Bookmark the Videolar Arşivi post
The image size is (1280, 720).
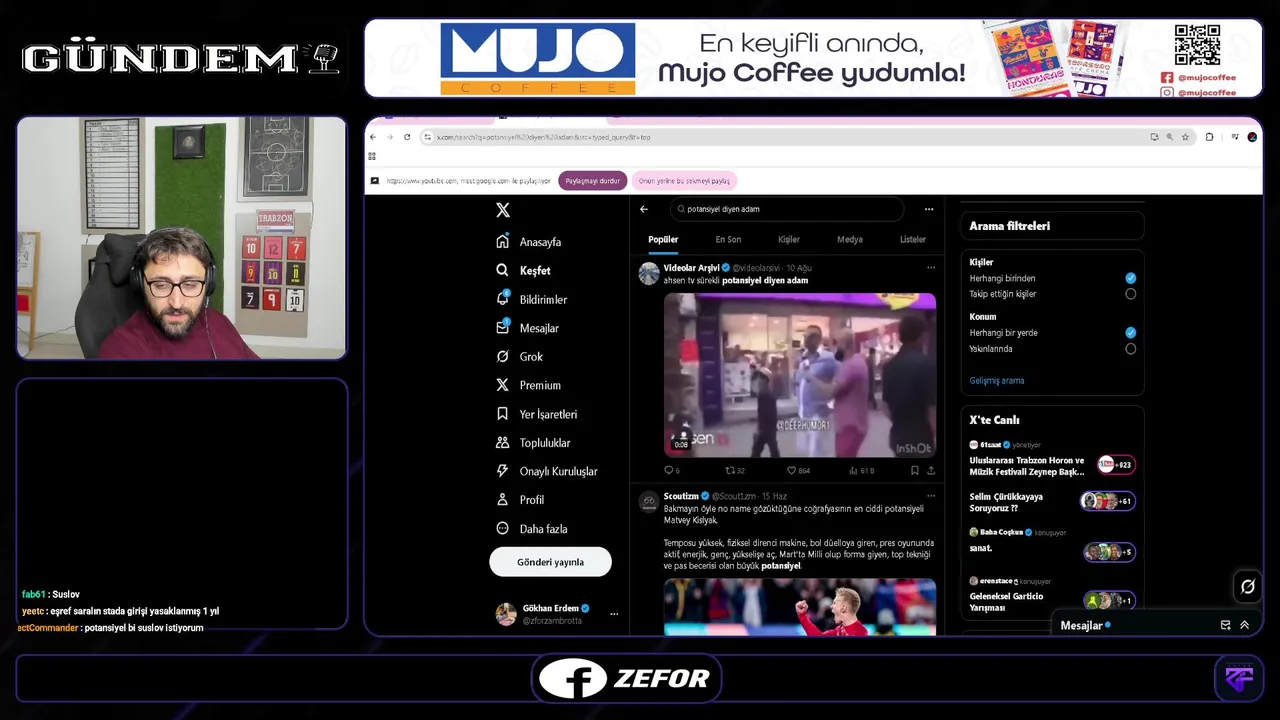coord(914,470)
